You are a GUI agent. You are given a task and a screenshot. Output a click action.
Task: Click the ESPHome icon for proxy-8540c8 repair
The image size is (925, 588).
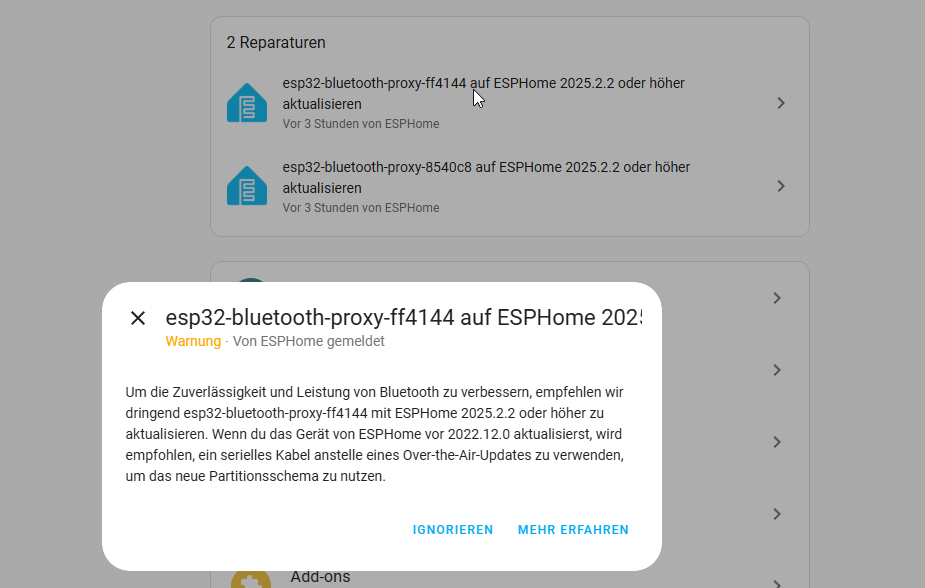[246, 186]
